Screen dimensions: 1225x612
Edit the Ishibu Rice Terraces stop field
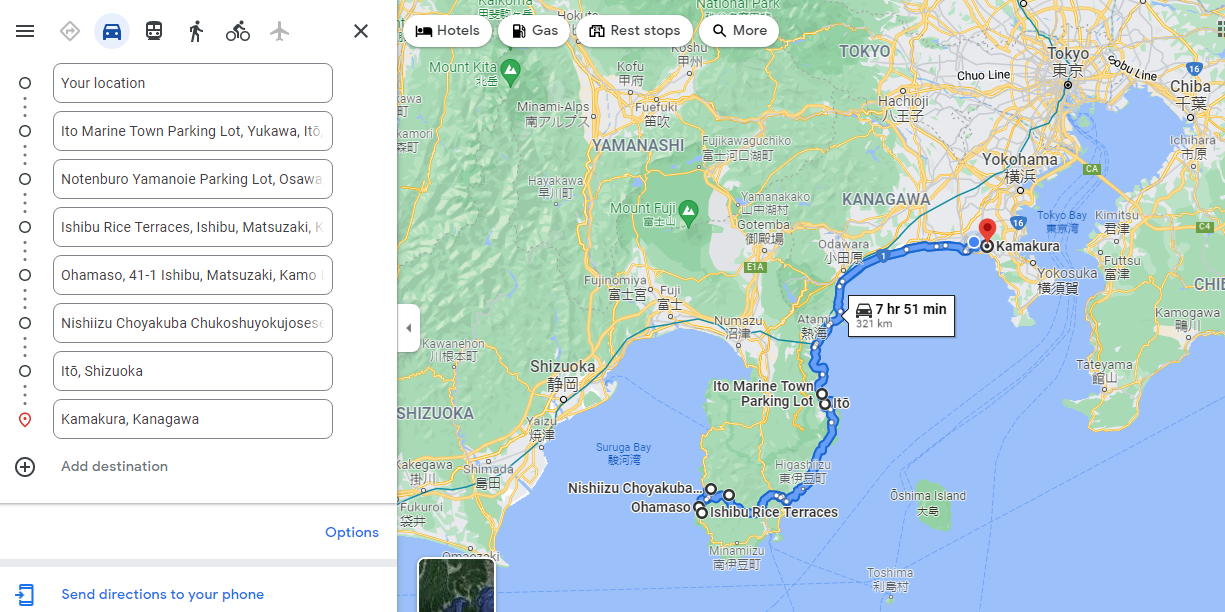click(x=193, y=227)
